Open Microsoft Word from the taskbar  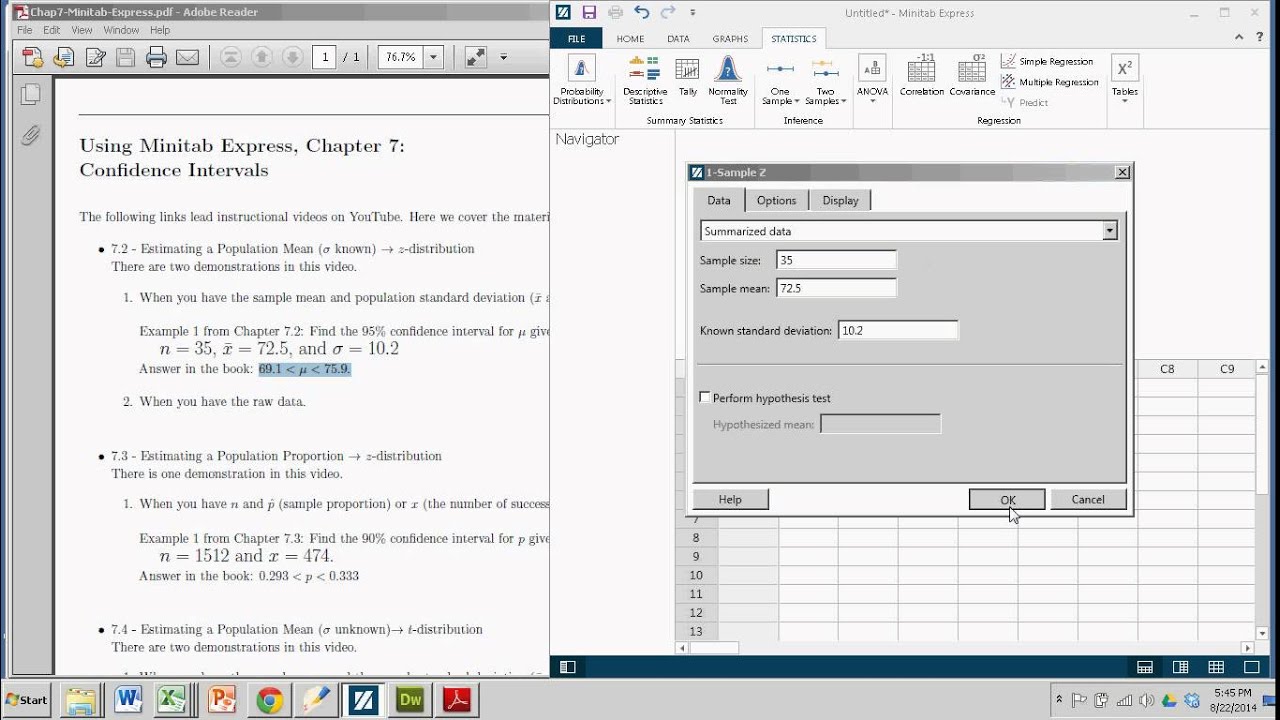click(x=128, y=700)
